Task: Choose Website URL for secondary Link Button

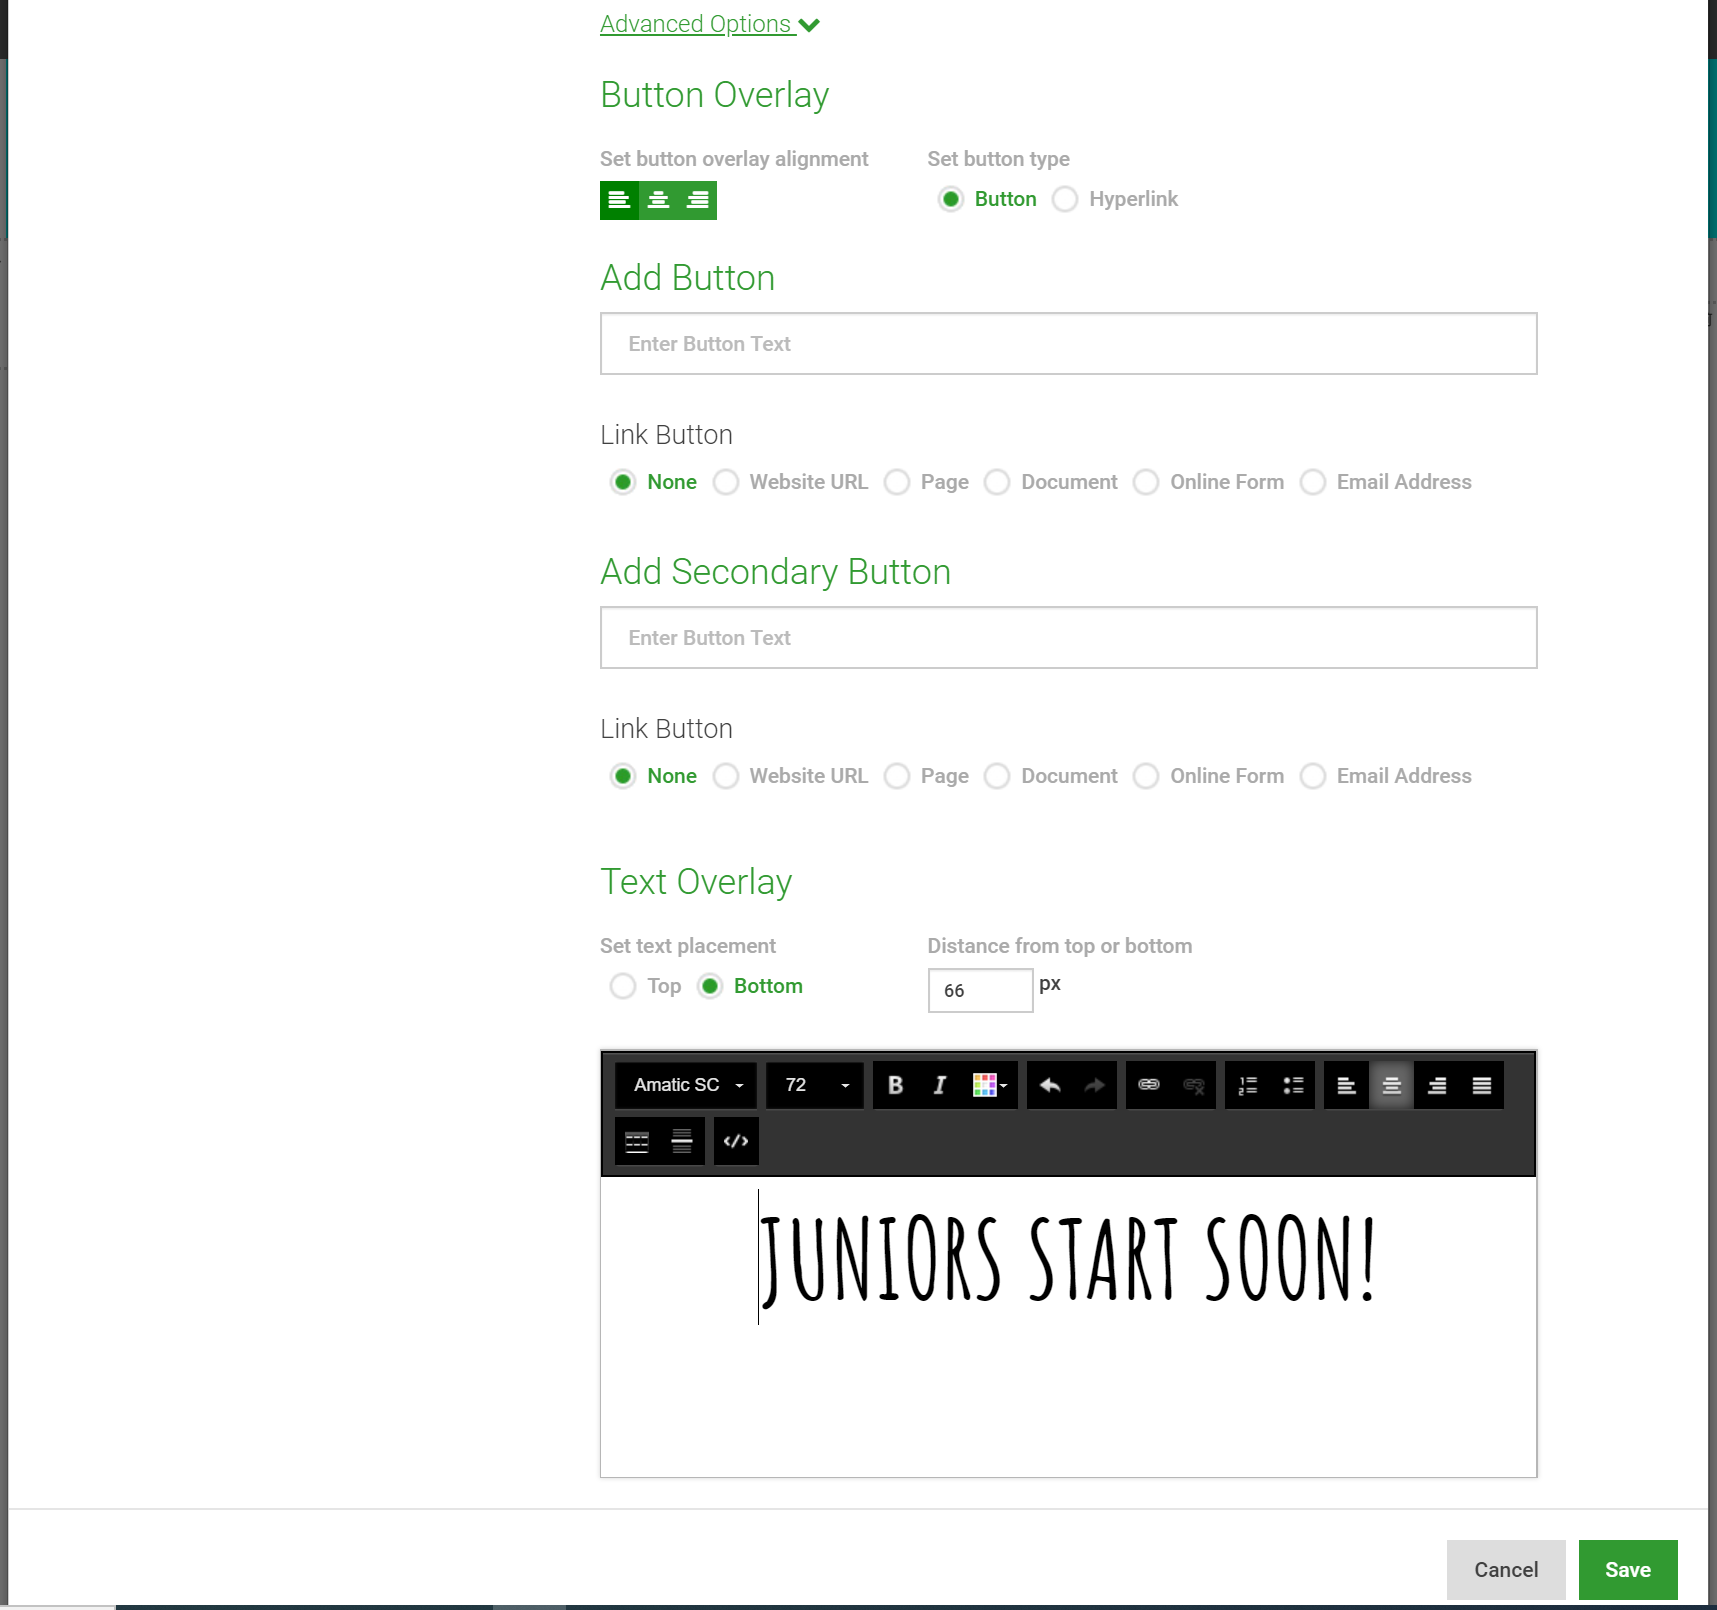Action: click(726, 776)
